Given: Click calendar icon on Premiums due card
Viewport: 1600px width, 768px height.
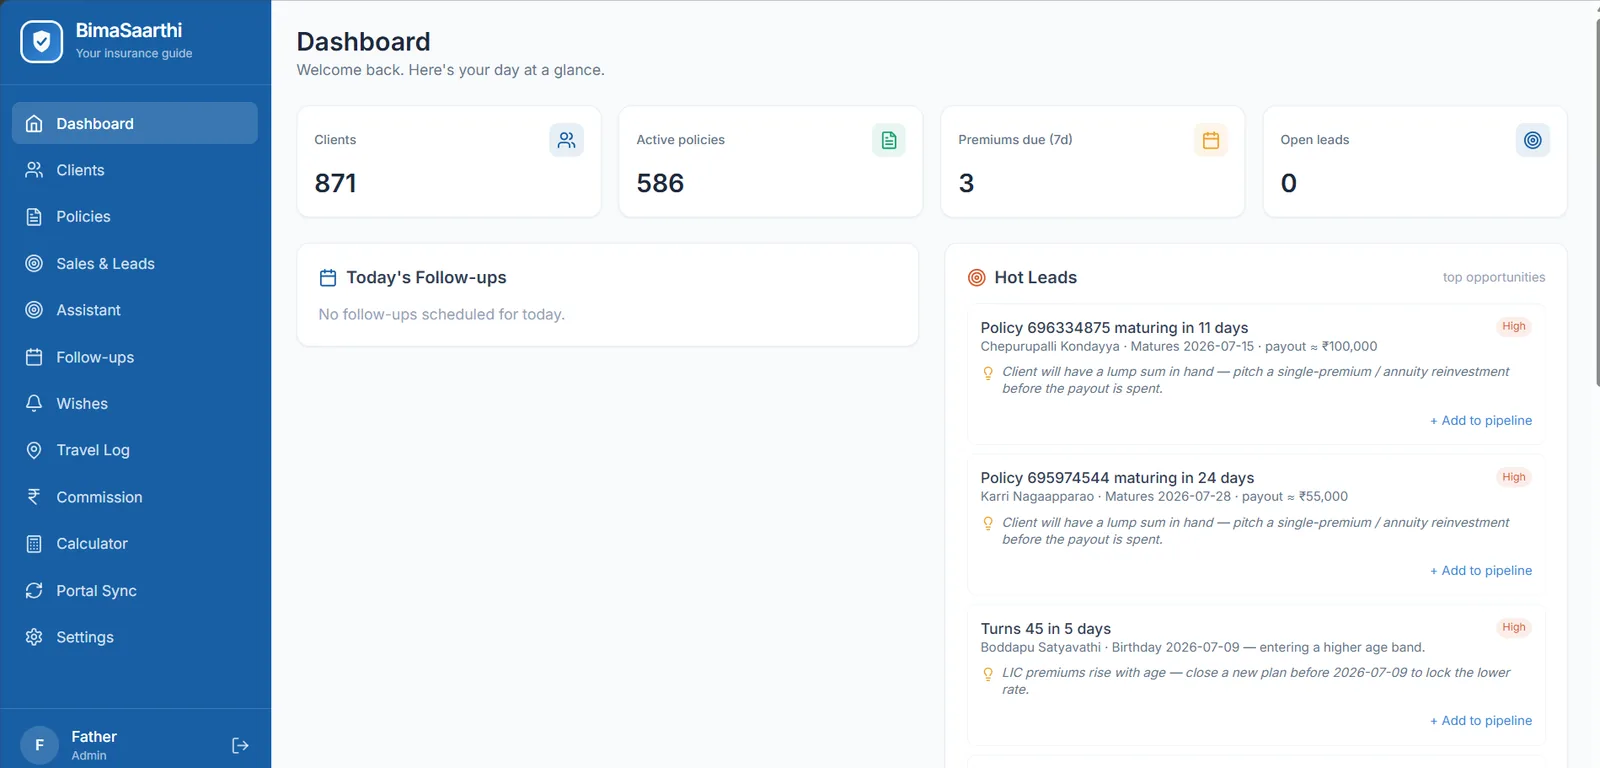Looking at the screenshot, I should point(1210,140).
